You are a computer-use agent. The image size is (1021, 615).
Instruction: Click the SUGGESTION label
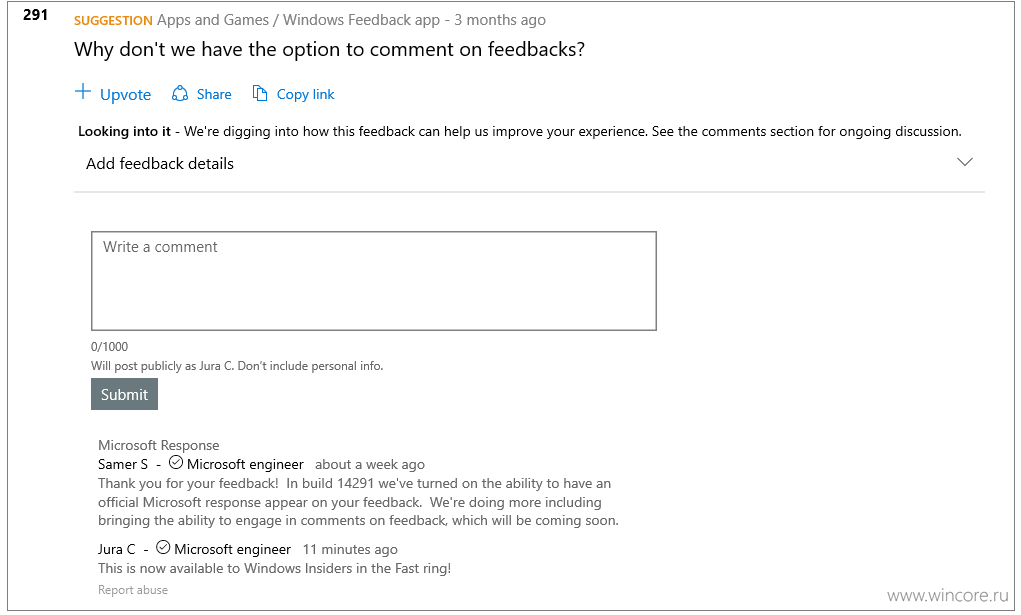[113, 21]
